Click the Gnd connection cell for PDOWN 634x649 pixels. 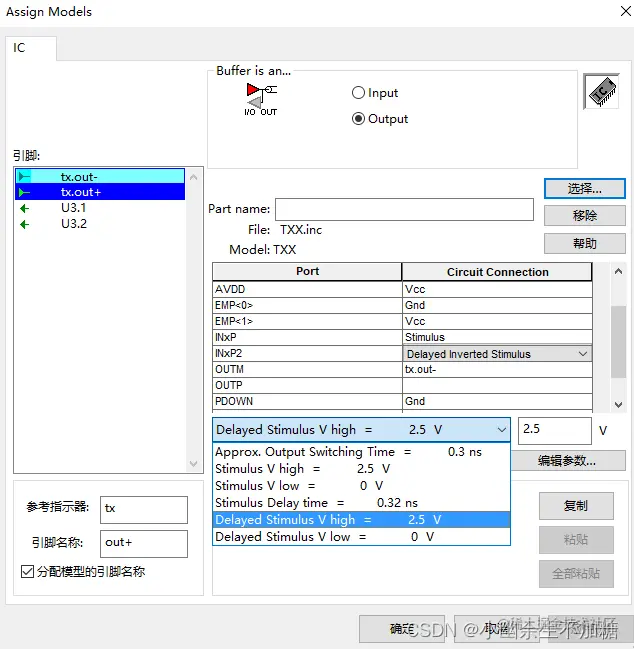[497, 401]
